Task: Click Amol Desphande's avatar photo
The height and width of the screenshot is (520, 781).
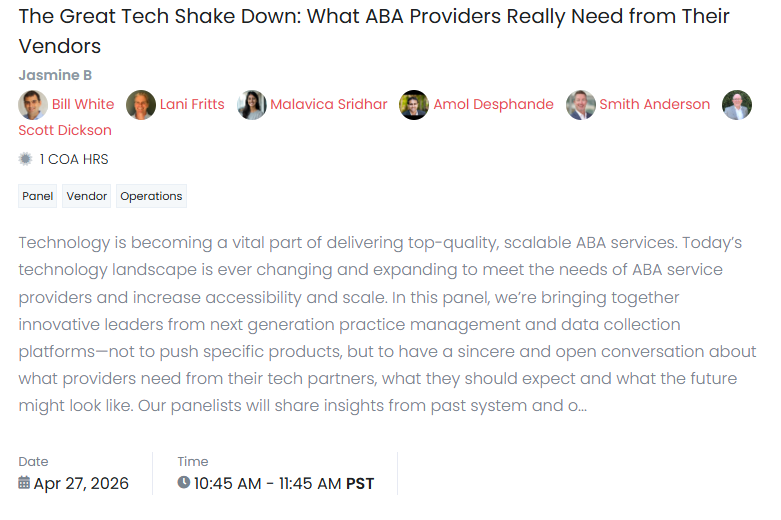Action: [x=414, y=105]
